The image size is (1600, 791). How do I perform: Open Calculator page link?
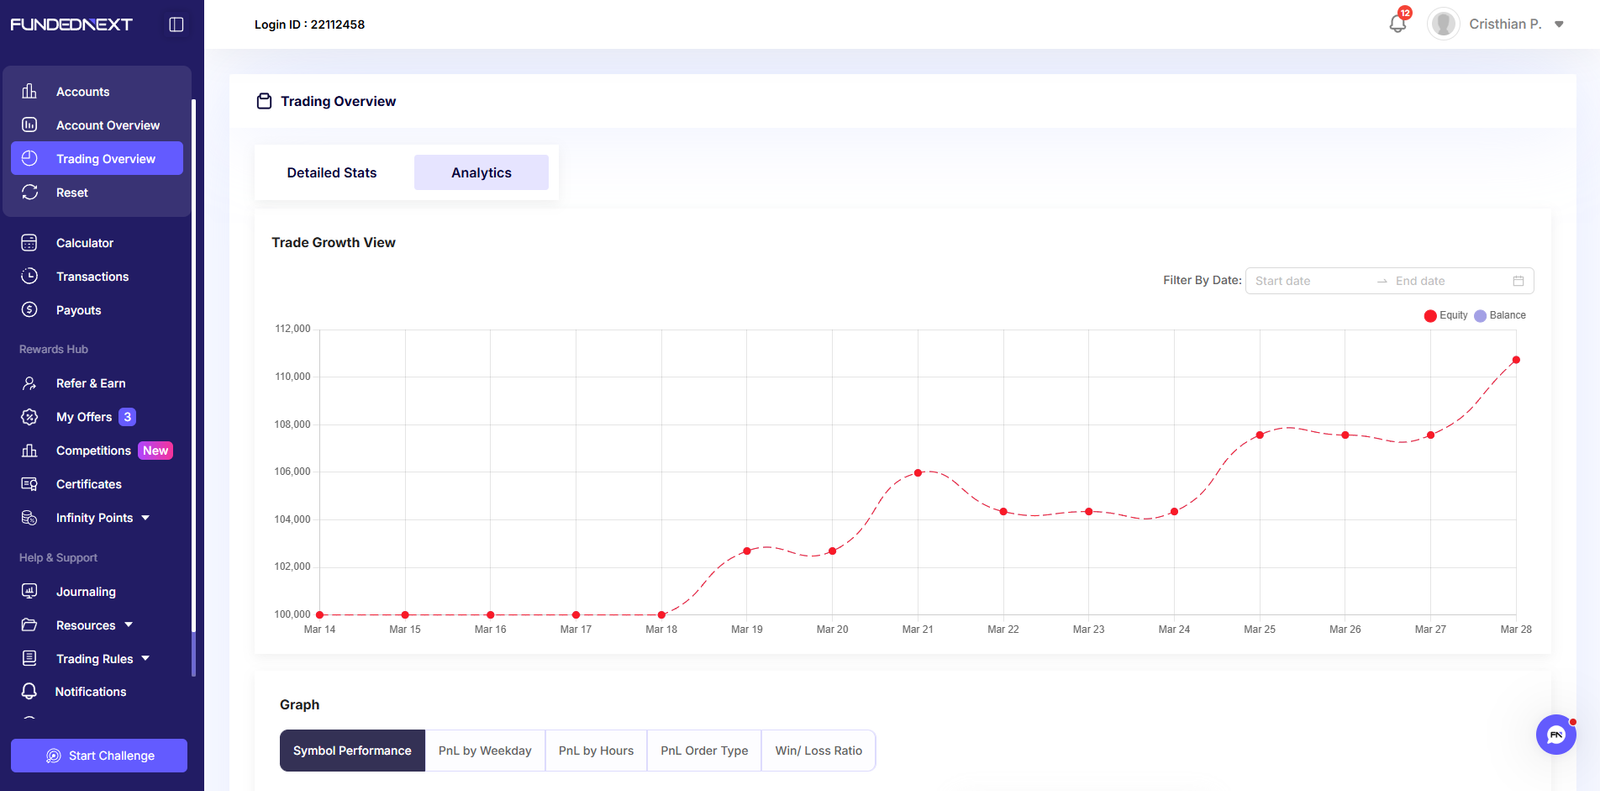(x=85, y=243)
